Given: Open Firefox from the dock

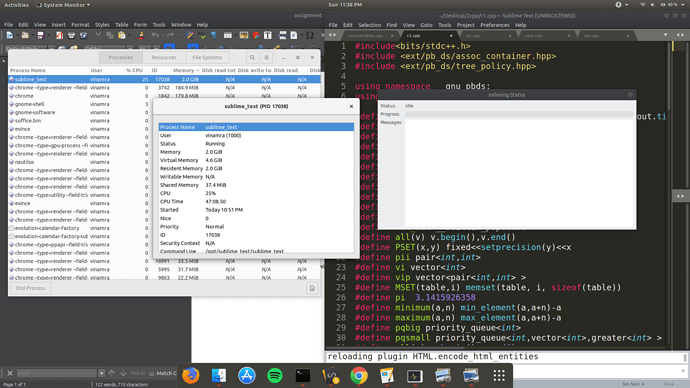Looking at the screenshot, I should 191,376.
